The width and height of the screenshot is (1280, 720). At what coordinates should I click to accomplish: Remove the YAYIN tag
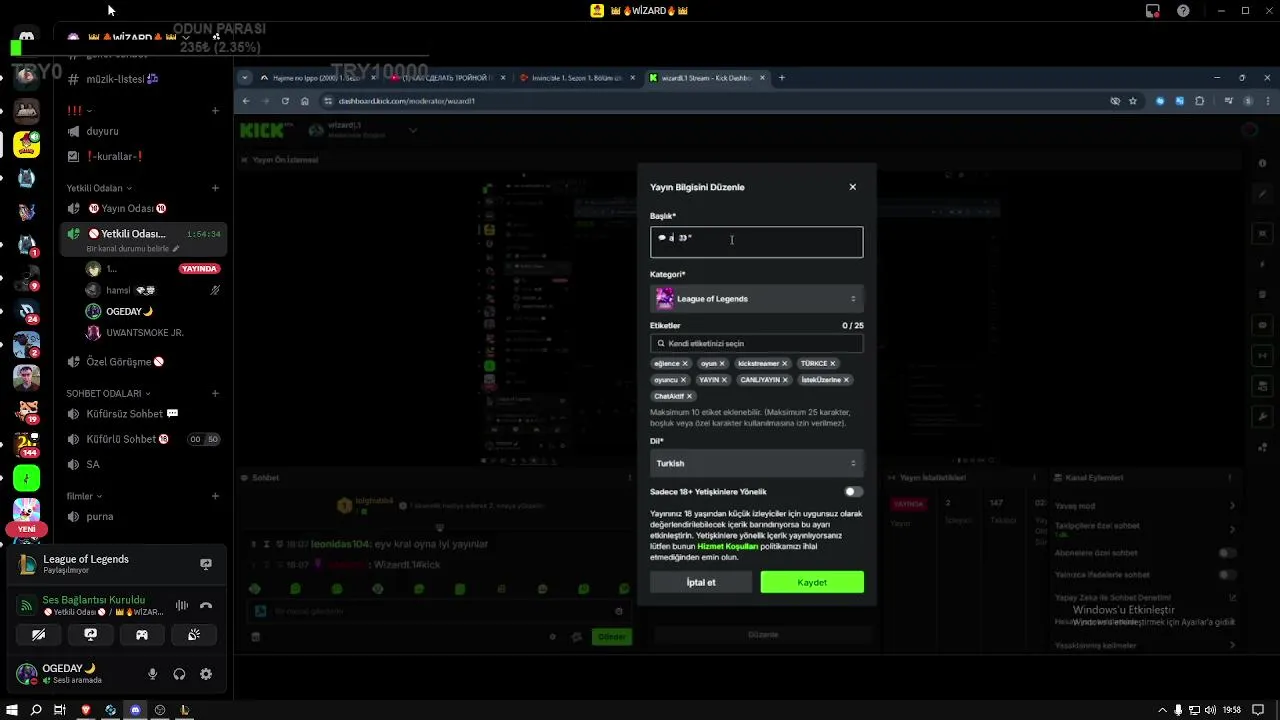pos(724,380)
